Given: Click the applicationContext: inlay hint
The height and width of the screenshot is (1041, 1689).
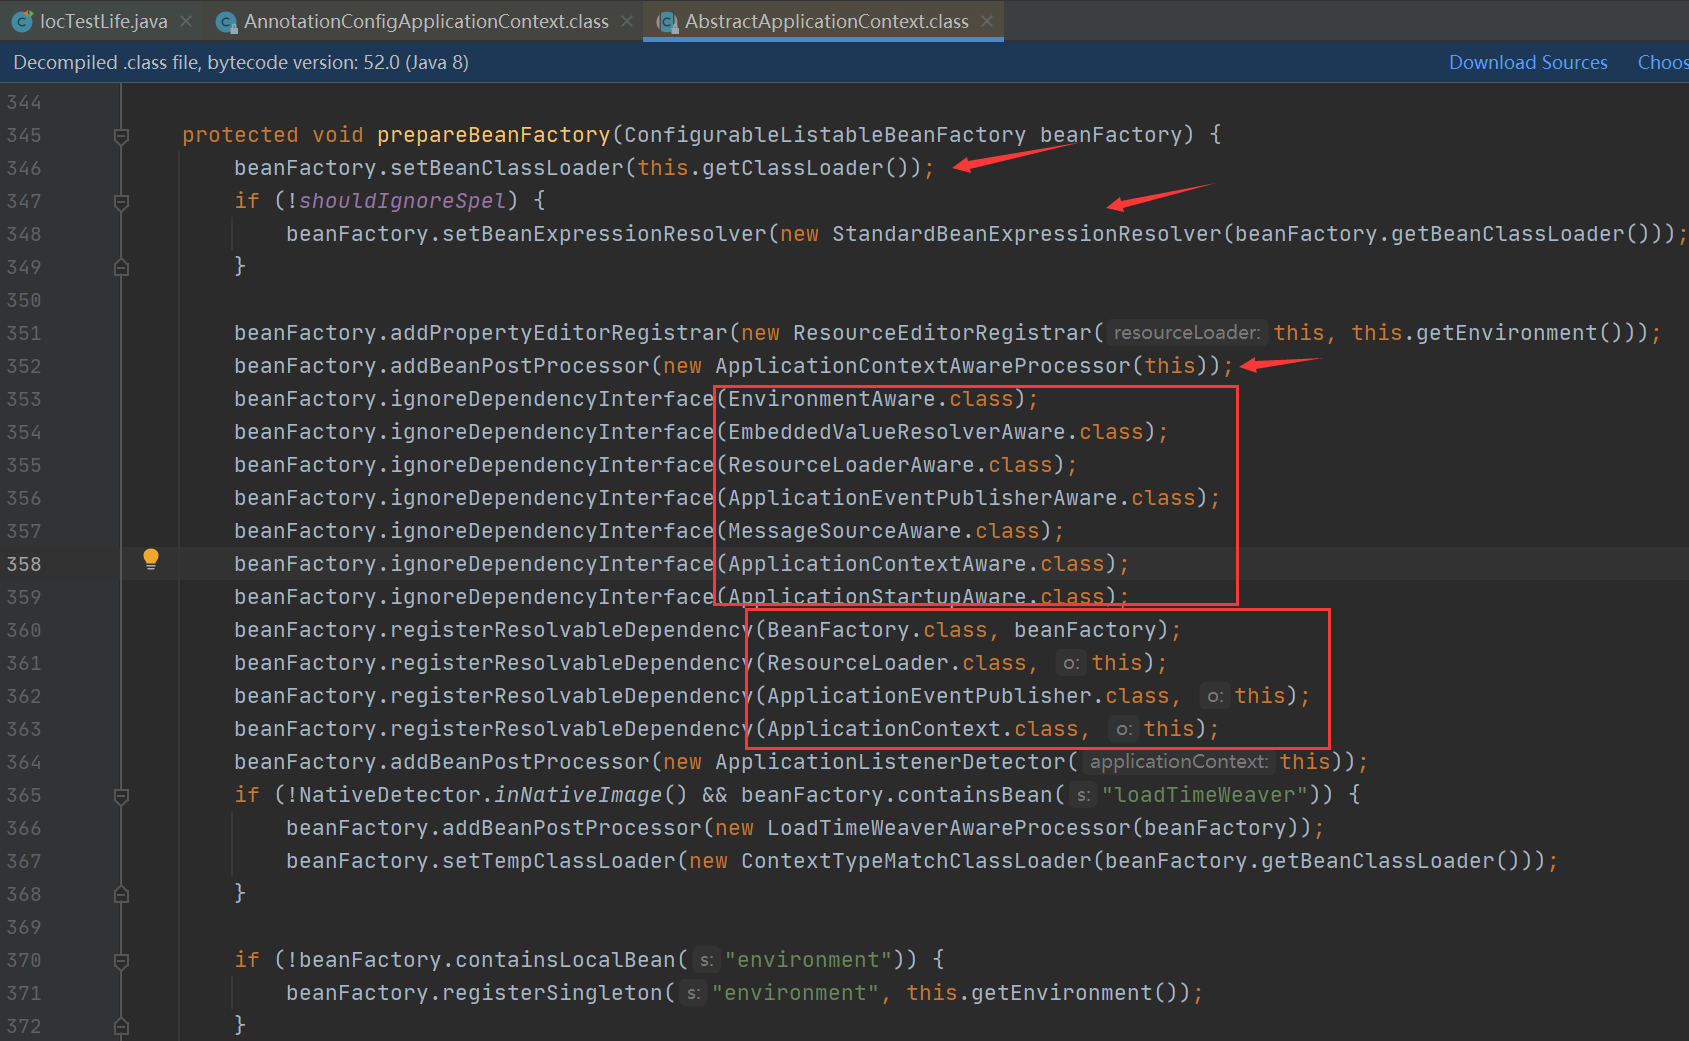Looking at the screenshot, I should coord(1178,762).
